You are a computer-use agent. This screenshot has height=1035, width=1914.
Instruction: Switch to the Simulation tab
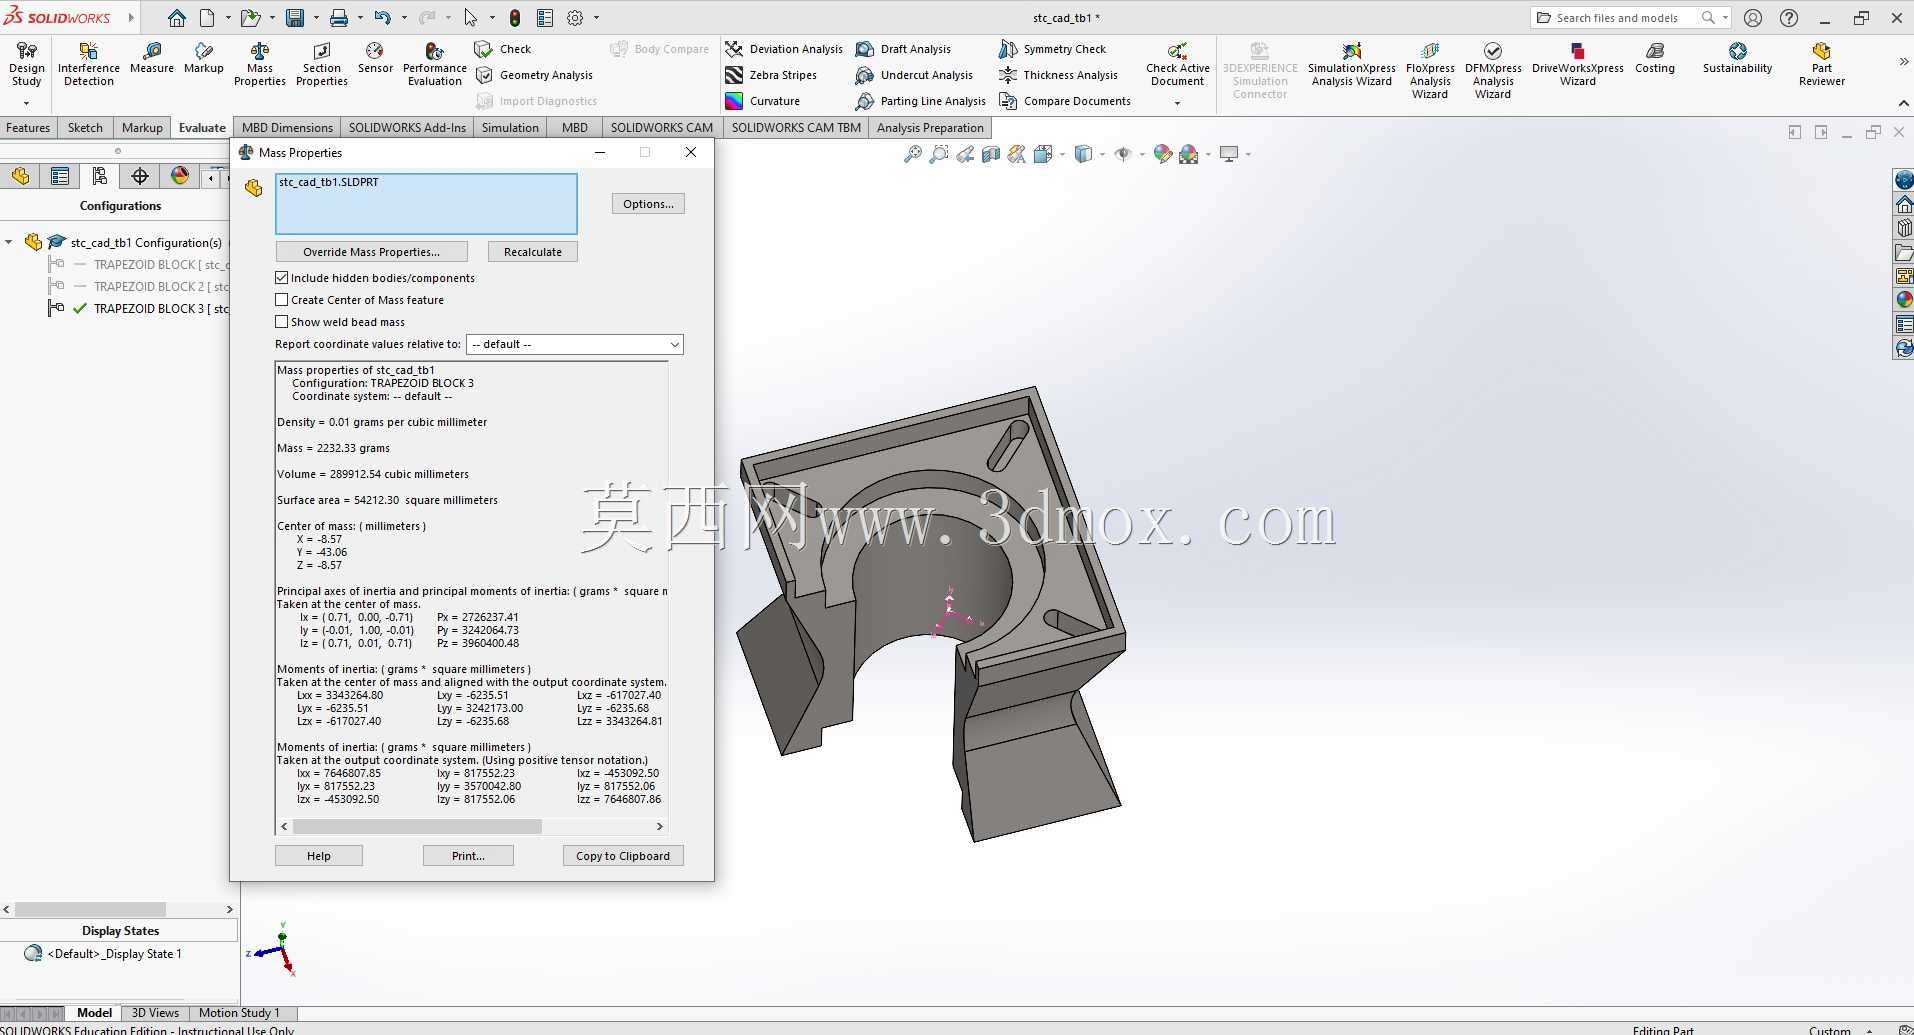(x=510, y=127)
